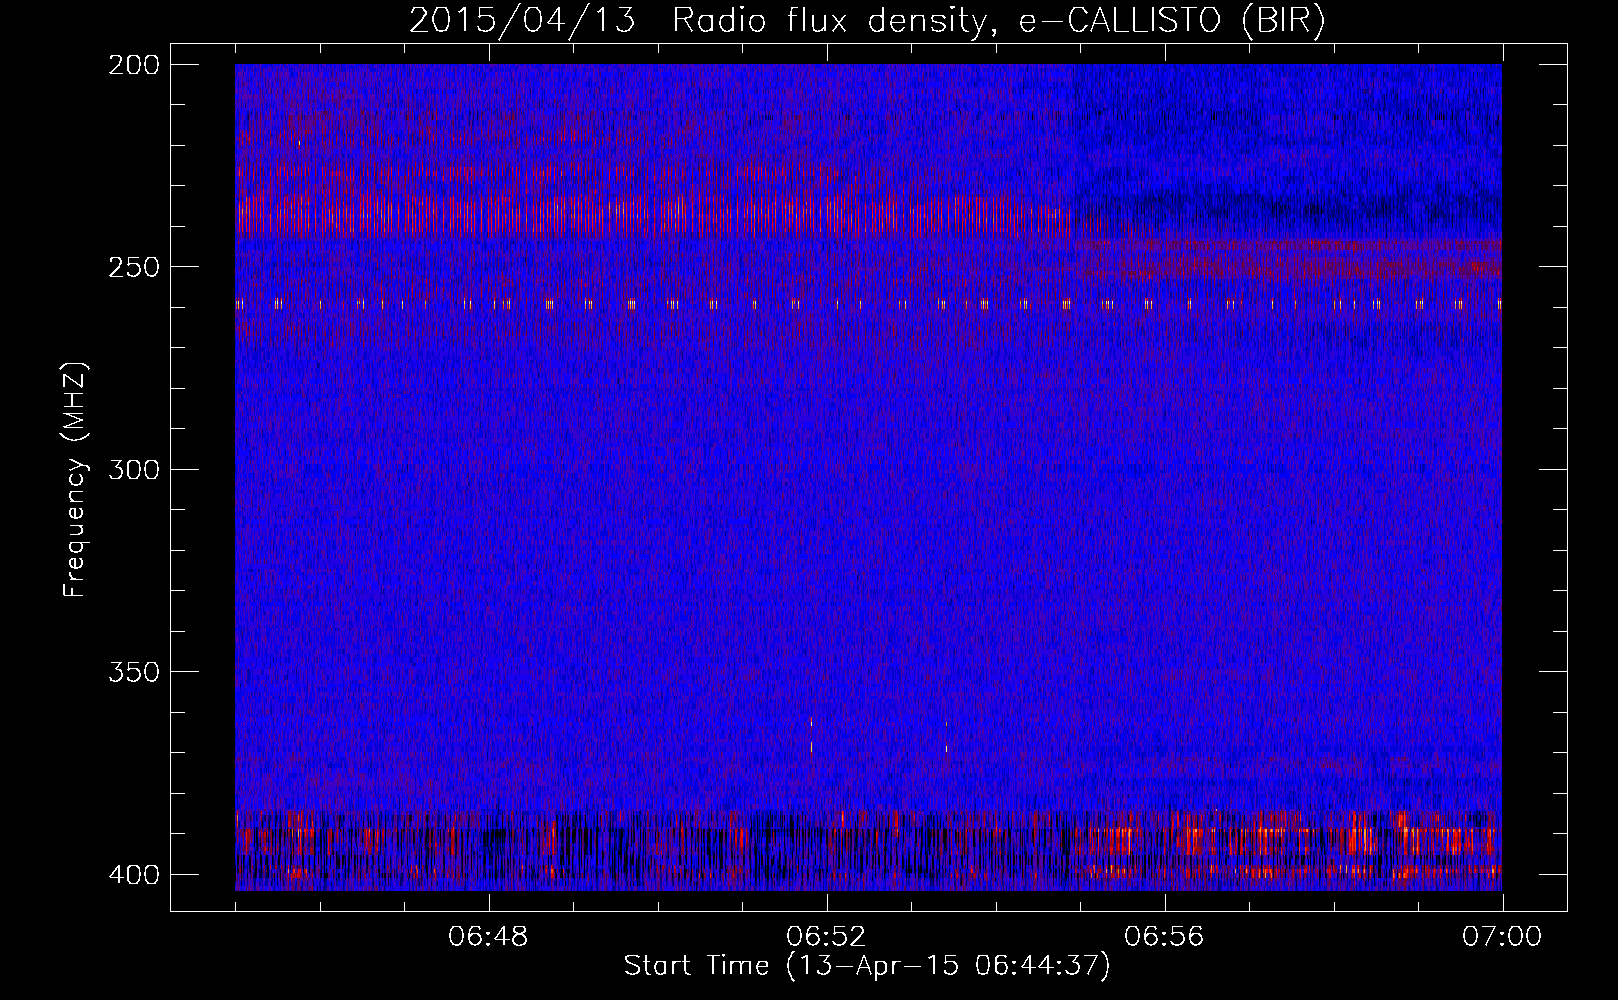Click the 06:52 time tick label
Screen dimensions: 1618x1000
click(x=826, y=937)
